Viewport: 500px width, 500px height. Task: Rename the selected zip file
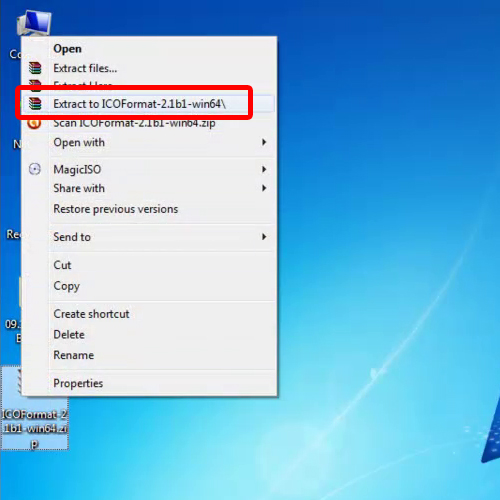click(149, 355)
